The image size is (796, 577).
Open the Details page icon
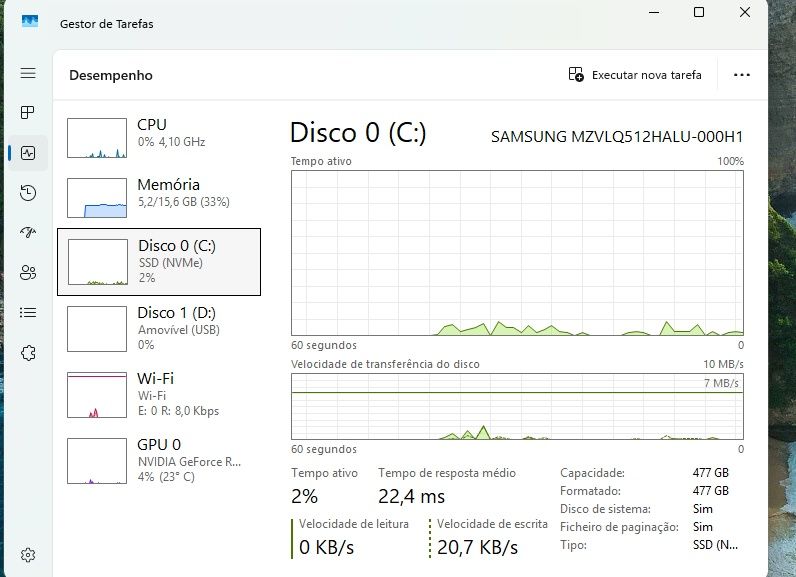[x=28, y=312]
